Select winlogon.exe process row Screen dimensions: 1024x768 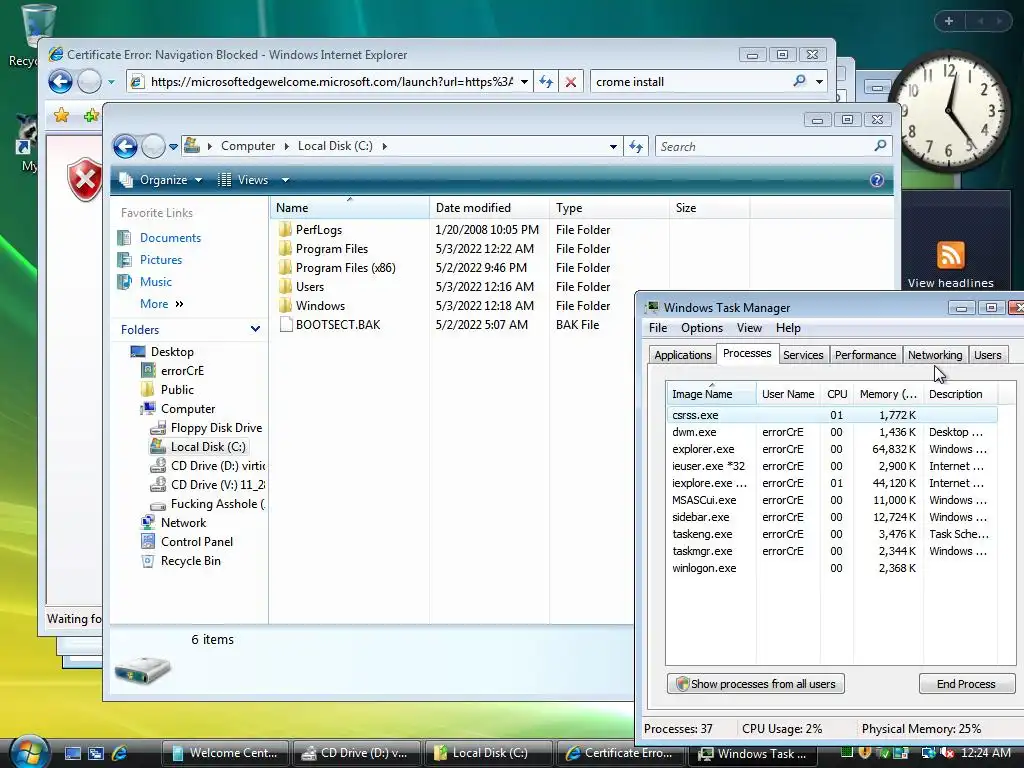[832, 568]
